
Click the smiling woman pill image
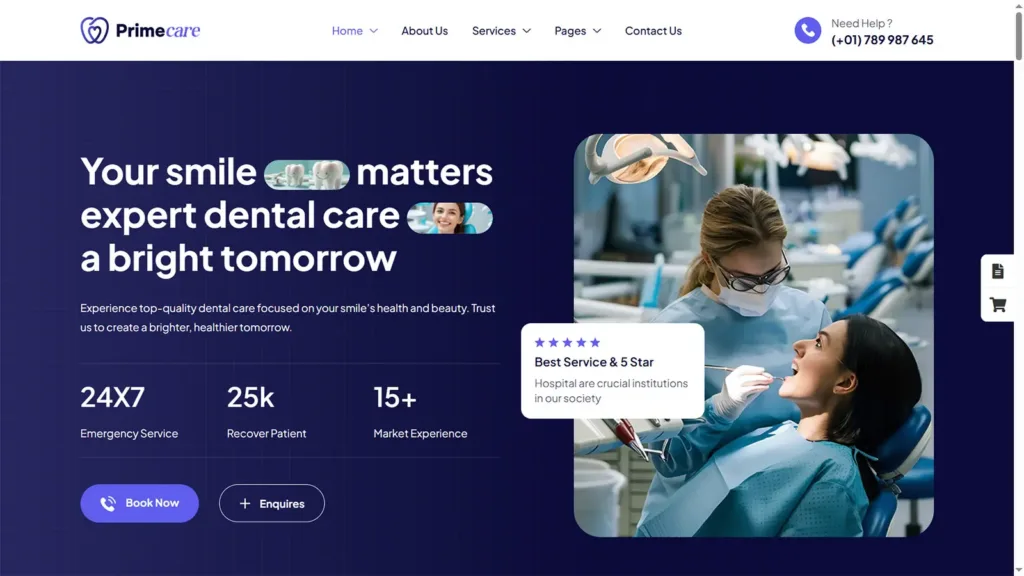pyautogui.click(x=450, y=218)
